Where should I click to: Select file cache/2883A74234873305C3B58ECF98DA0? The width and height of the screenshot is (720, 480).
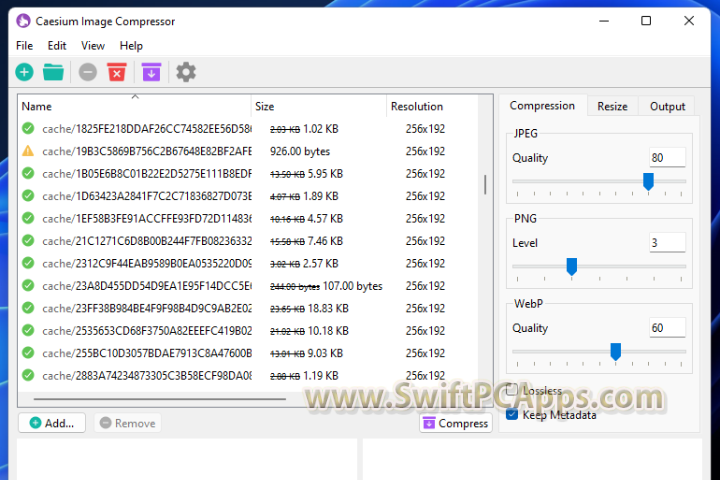[x=146, y=376]
